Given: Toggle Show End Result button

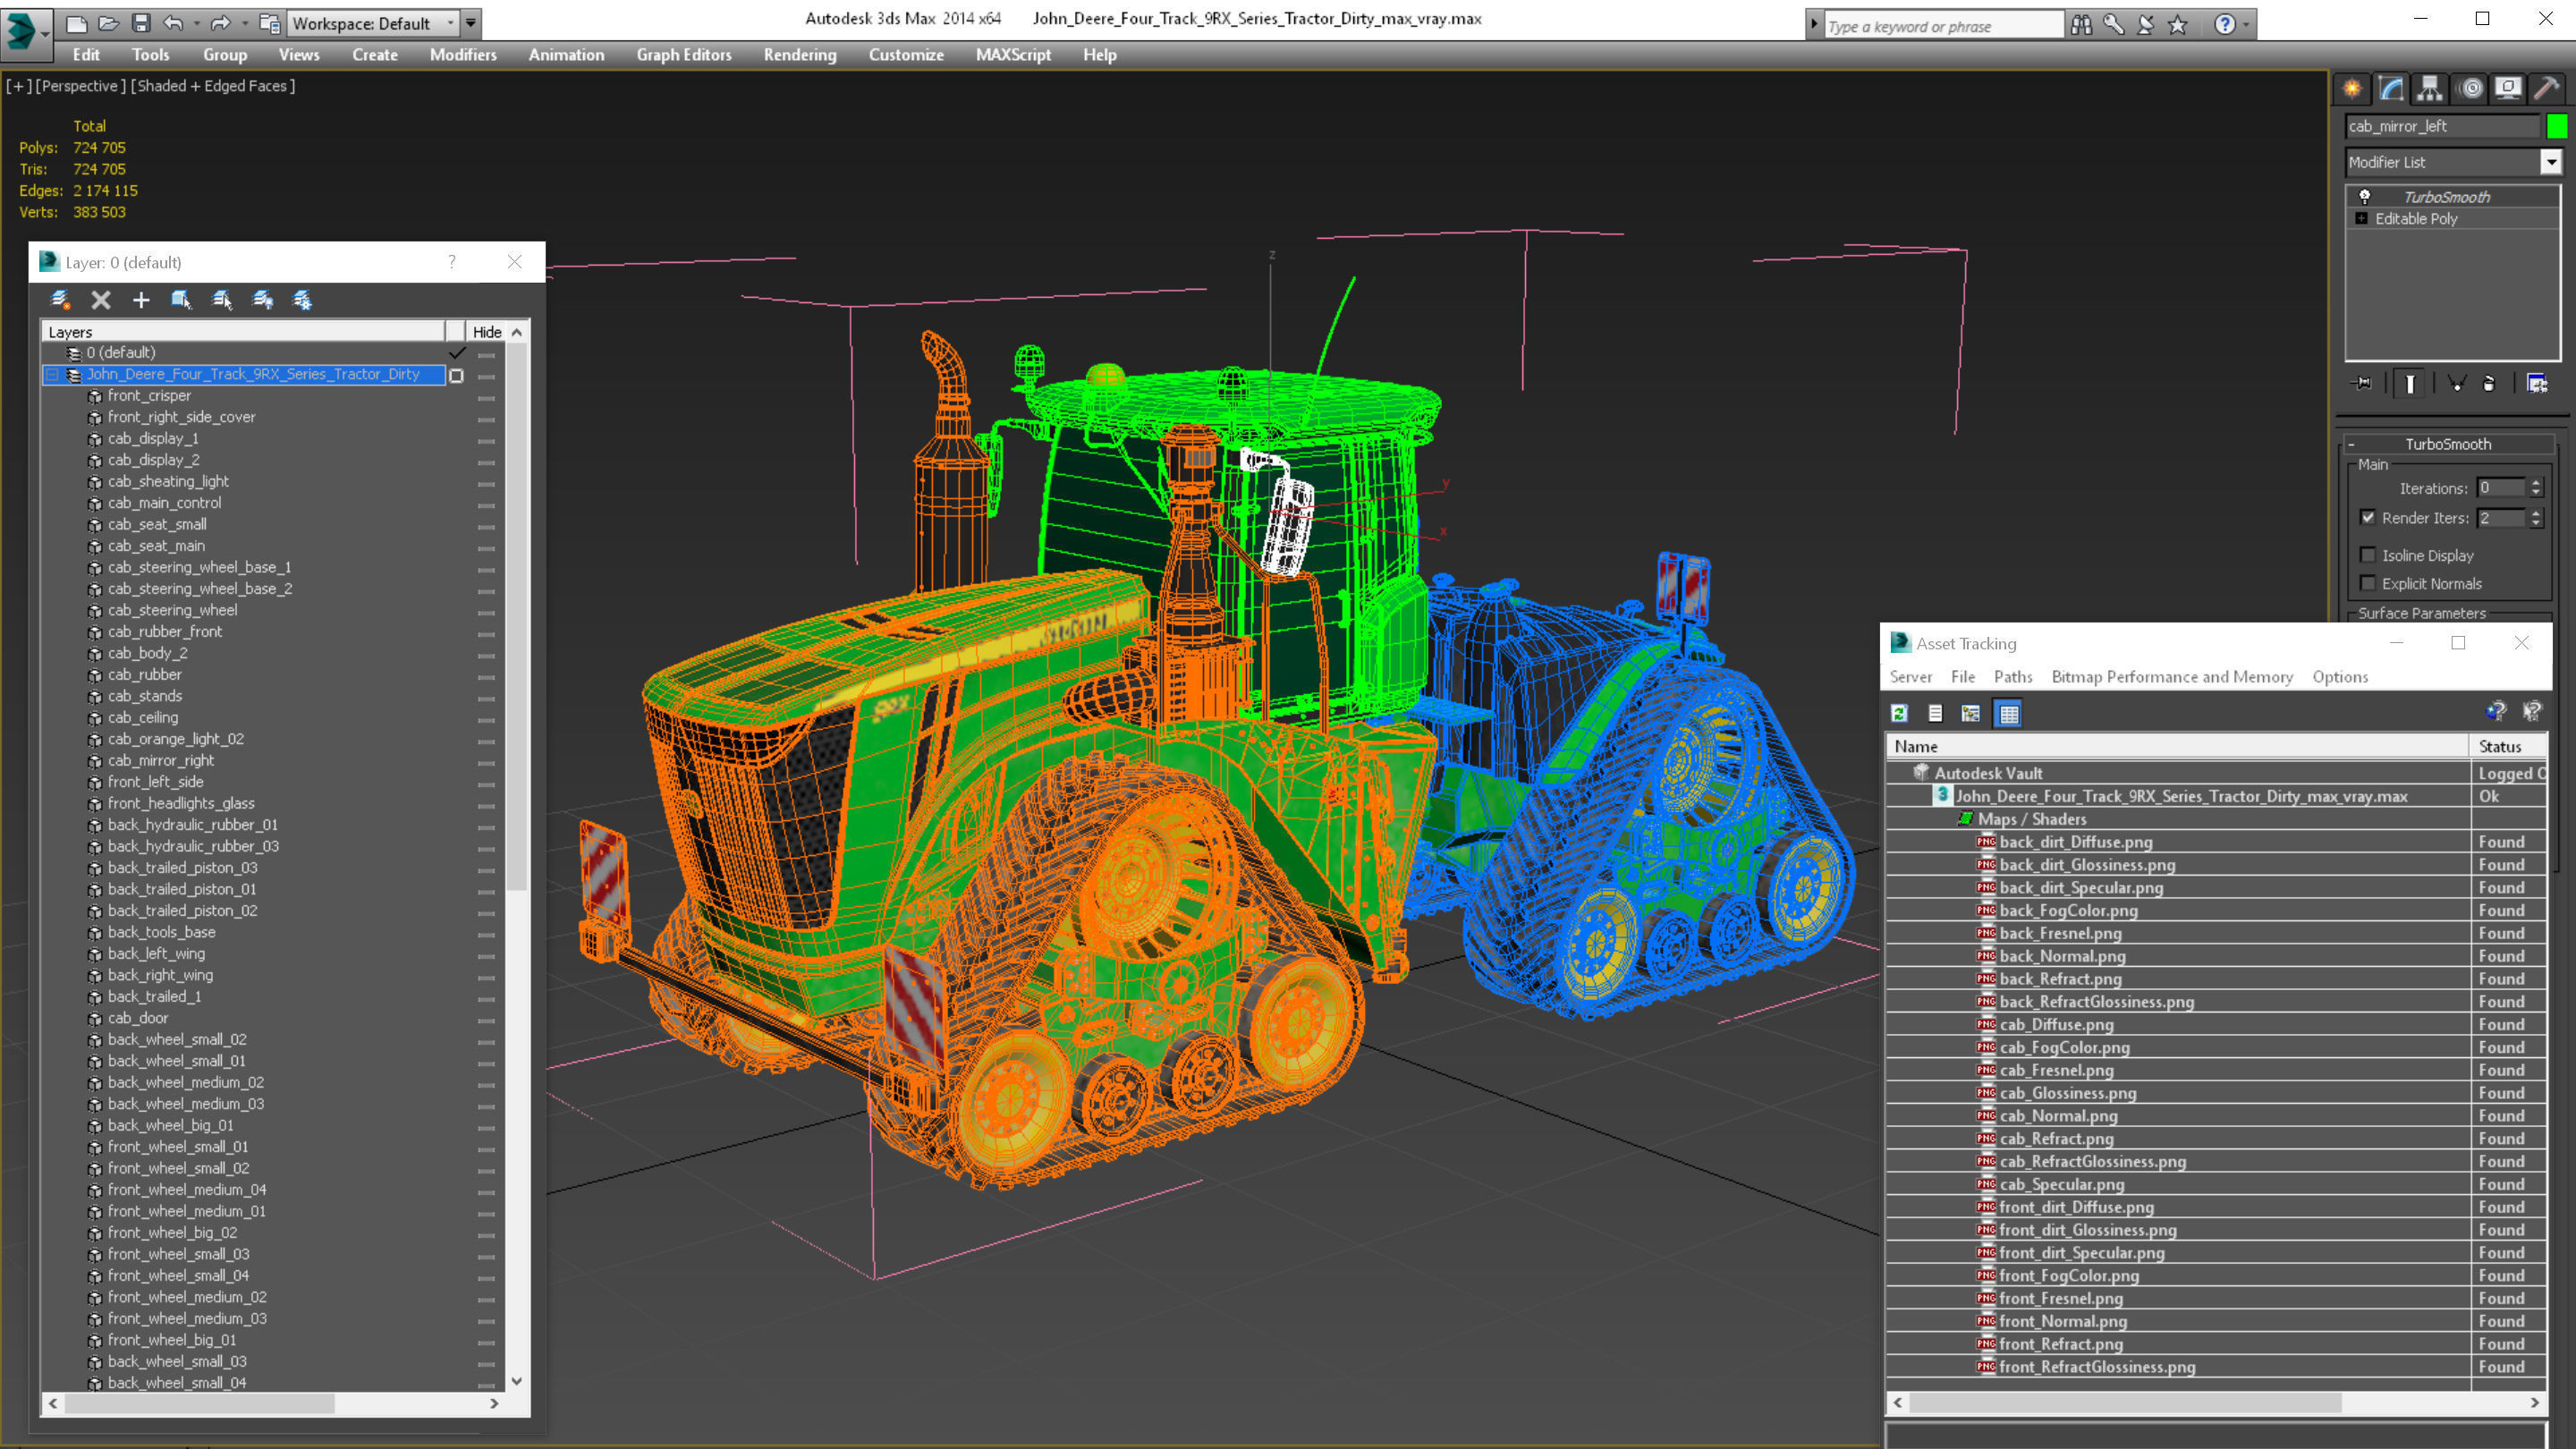Looking at the screenshot, I should [2410, 383].
